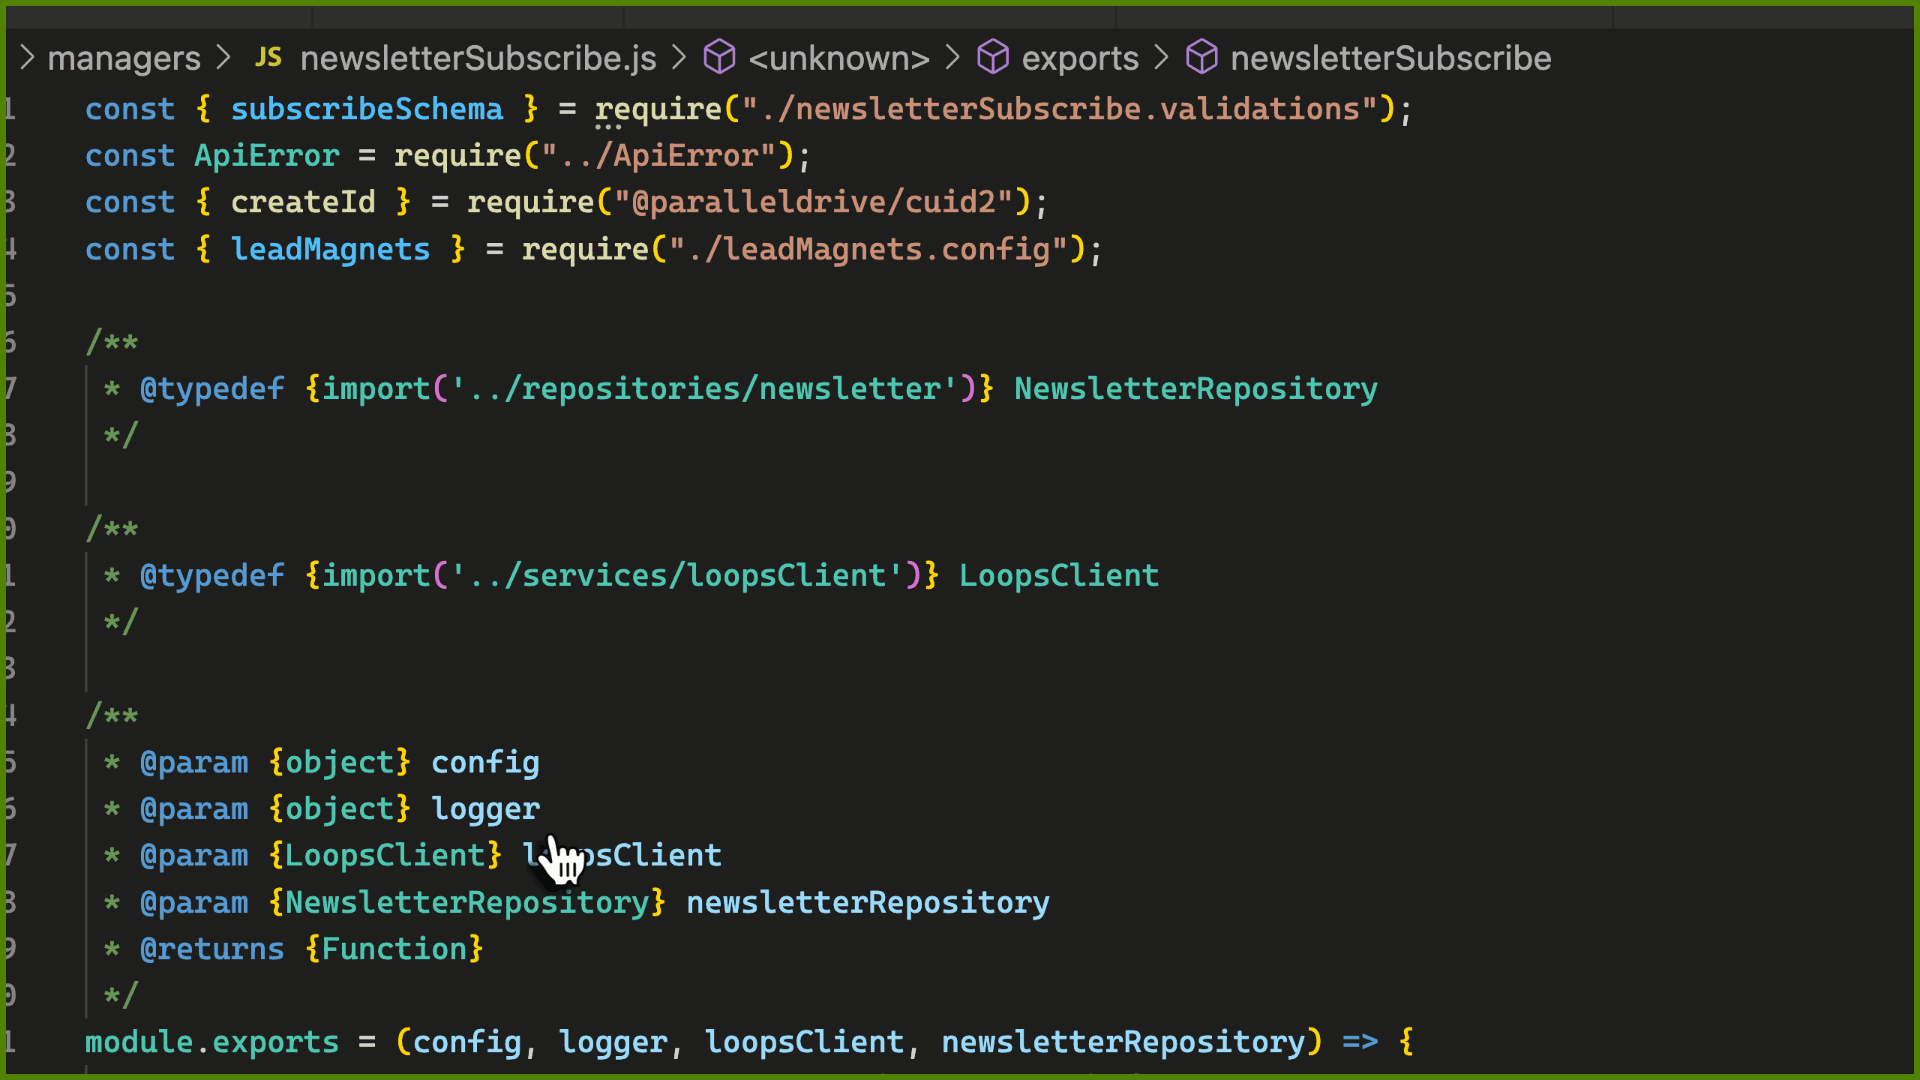
Task: Click the JS file icon in the breadcrumb
Action: (268, 57)
